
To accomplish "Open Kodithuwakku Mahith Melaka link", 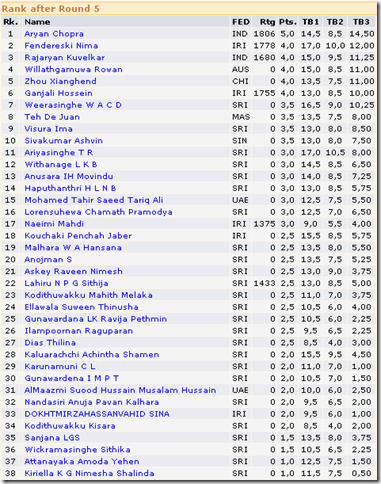I will (x=88, y=295).
